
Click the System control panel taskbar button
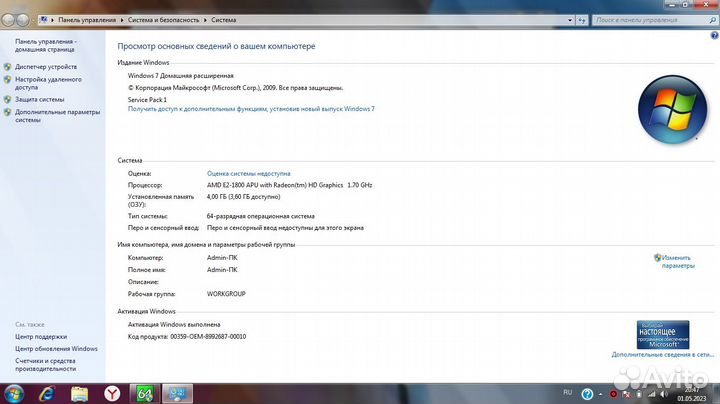coord(178,394)
